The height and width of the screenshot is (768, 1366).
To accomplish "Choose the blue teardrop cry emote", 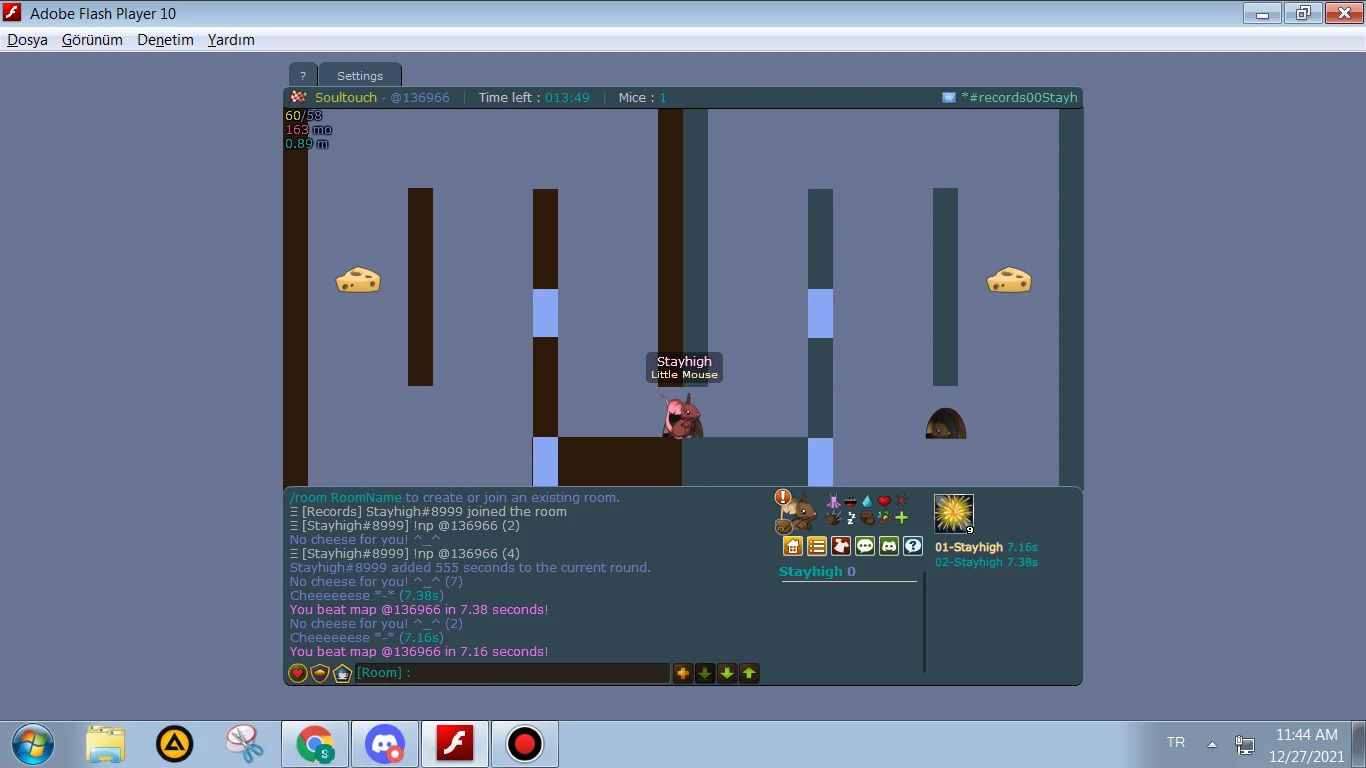I will (x=867, y=501).
